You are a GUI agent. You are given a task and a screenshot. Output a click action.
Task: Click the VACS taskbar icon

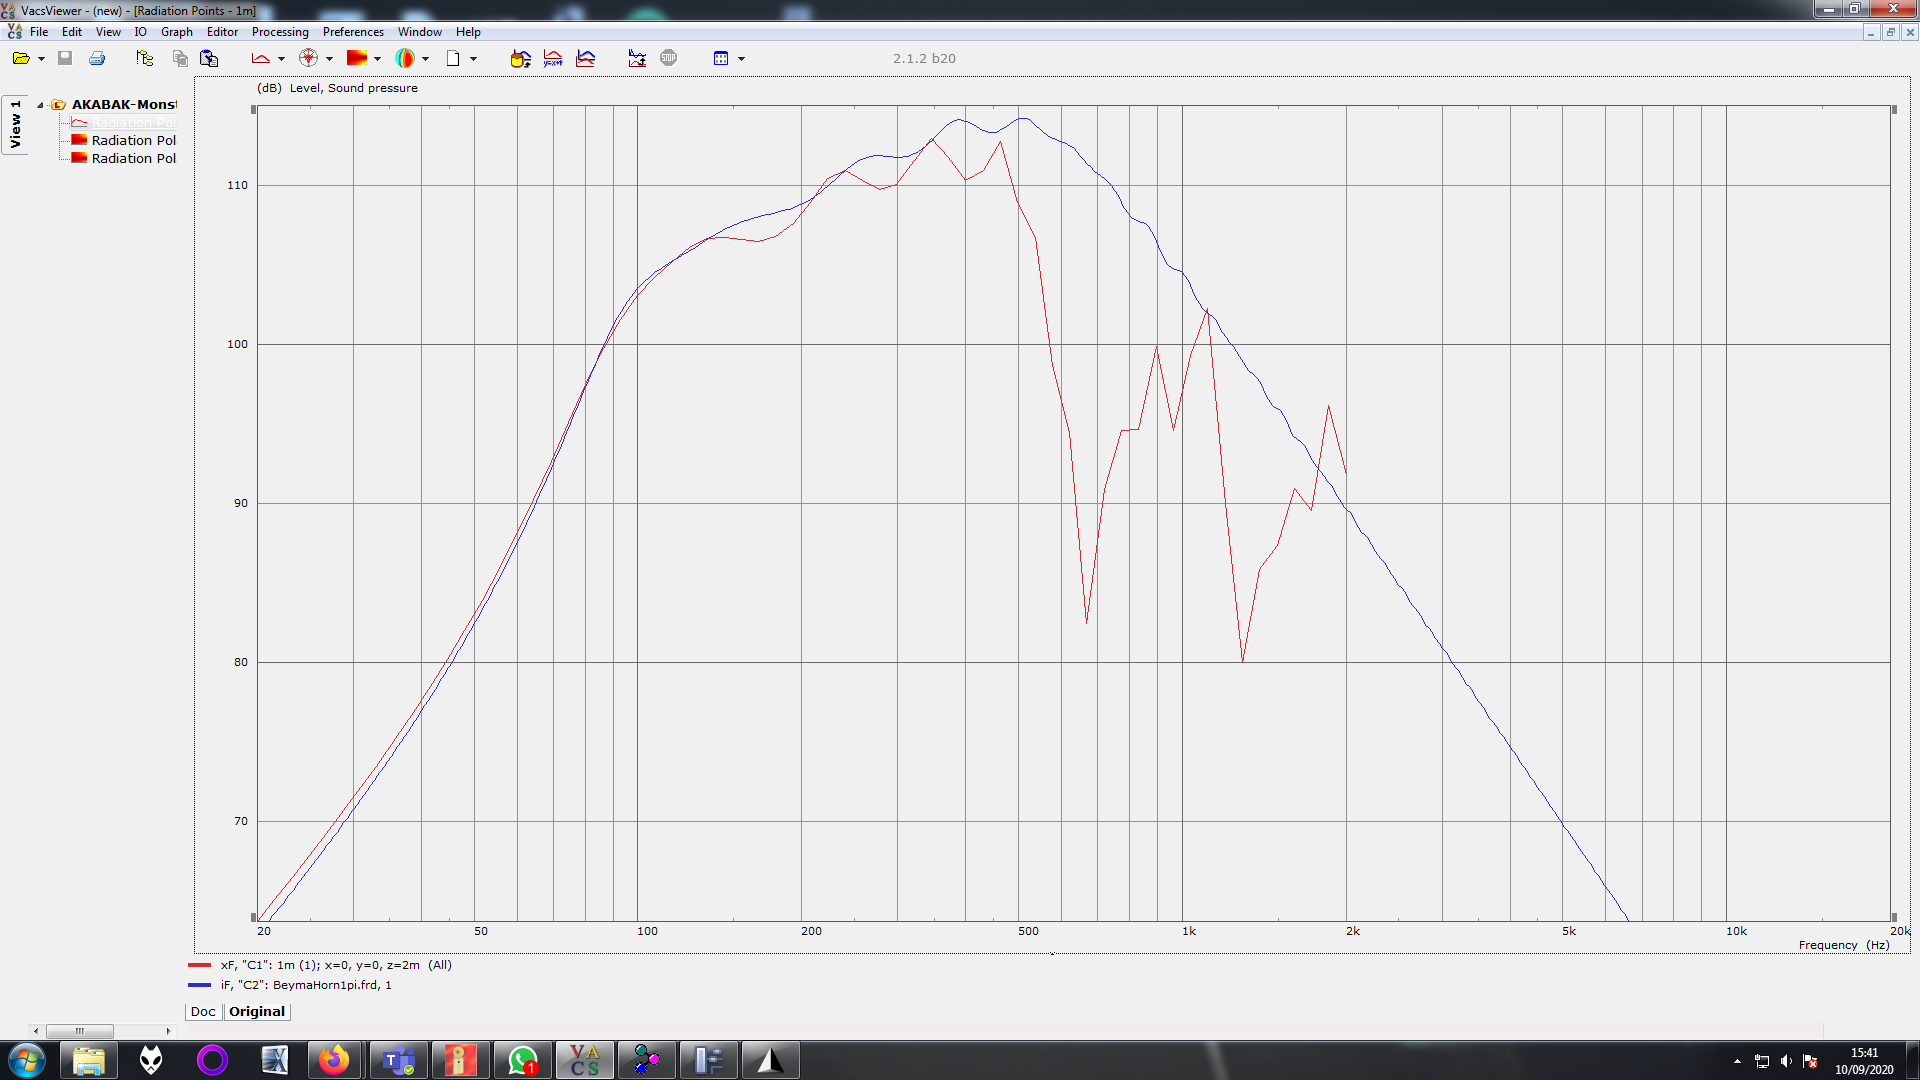click(584, 1060)
